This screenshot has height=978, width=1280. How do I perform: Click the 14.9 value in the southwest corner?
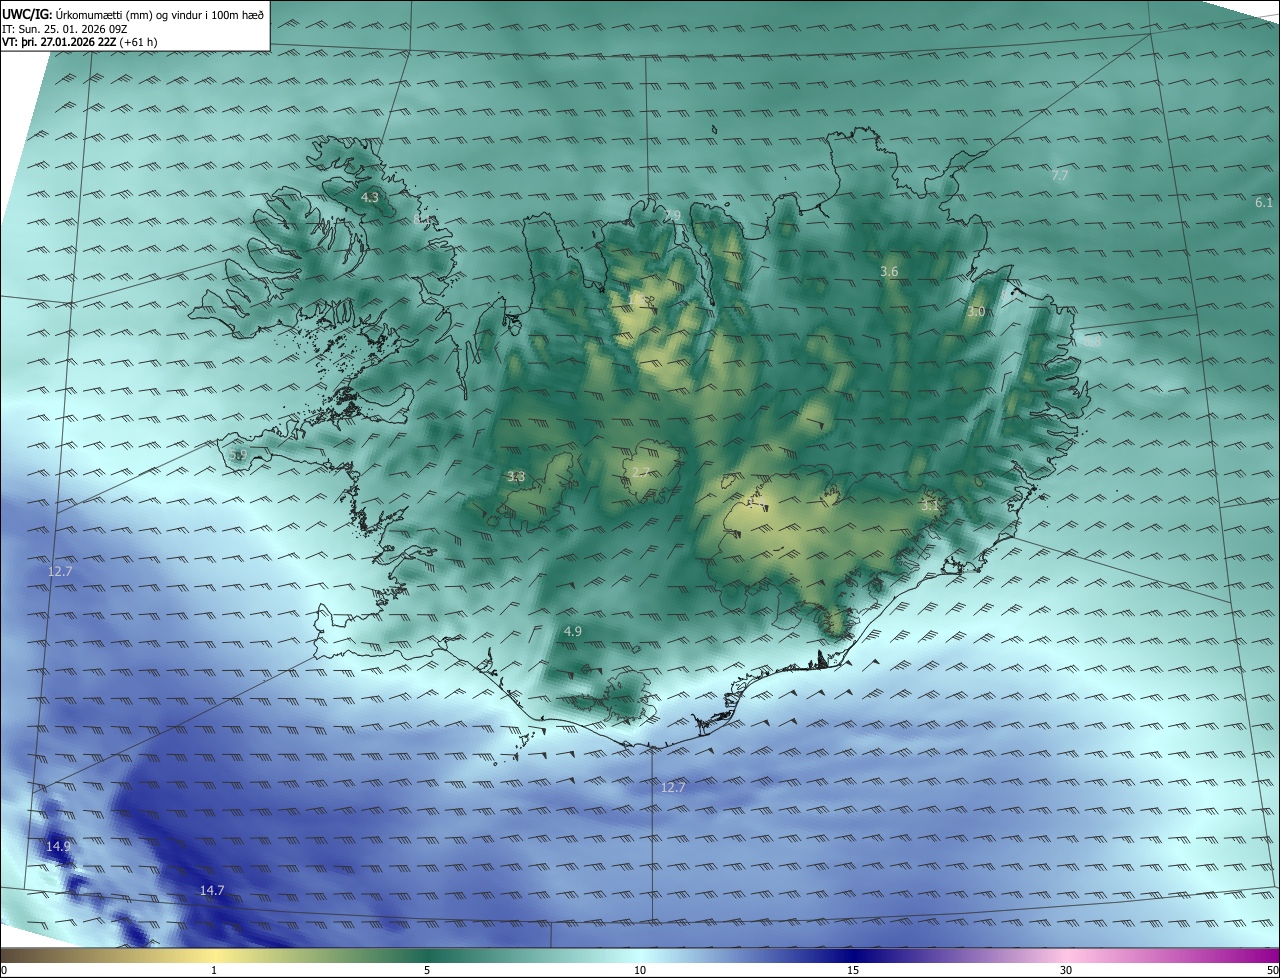pyautogui.click(x=58, y=846)
